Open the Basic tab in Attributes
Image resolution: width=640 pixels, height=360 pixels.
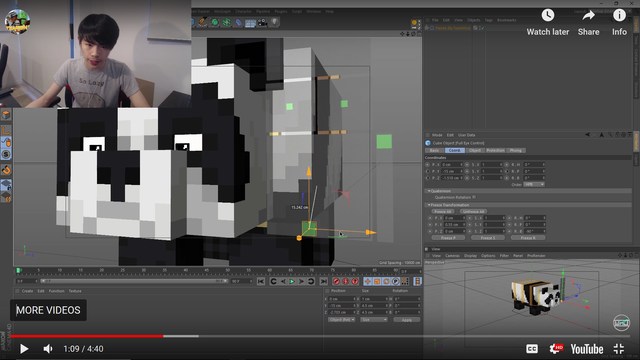(434, 151)
